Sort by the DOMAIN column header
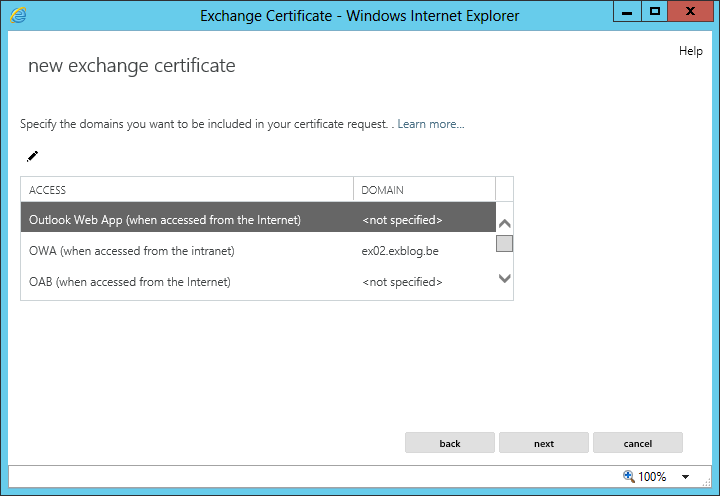Screen dimensions: 720x496 click(424, 190)
